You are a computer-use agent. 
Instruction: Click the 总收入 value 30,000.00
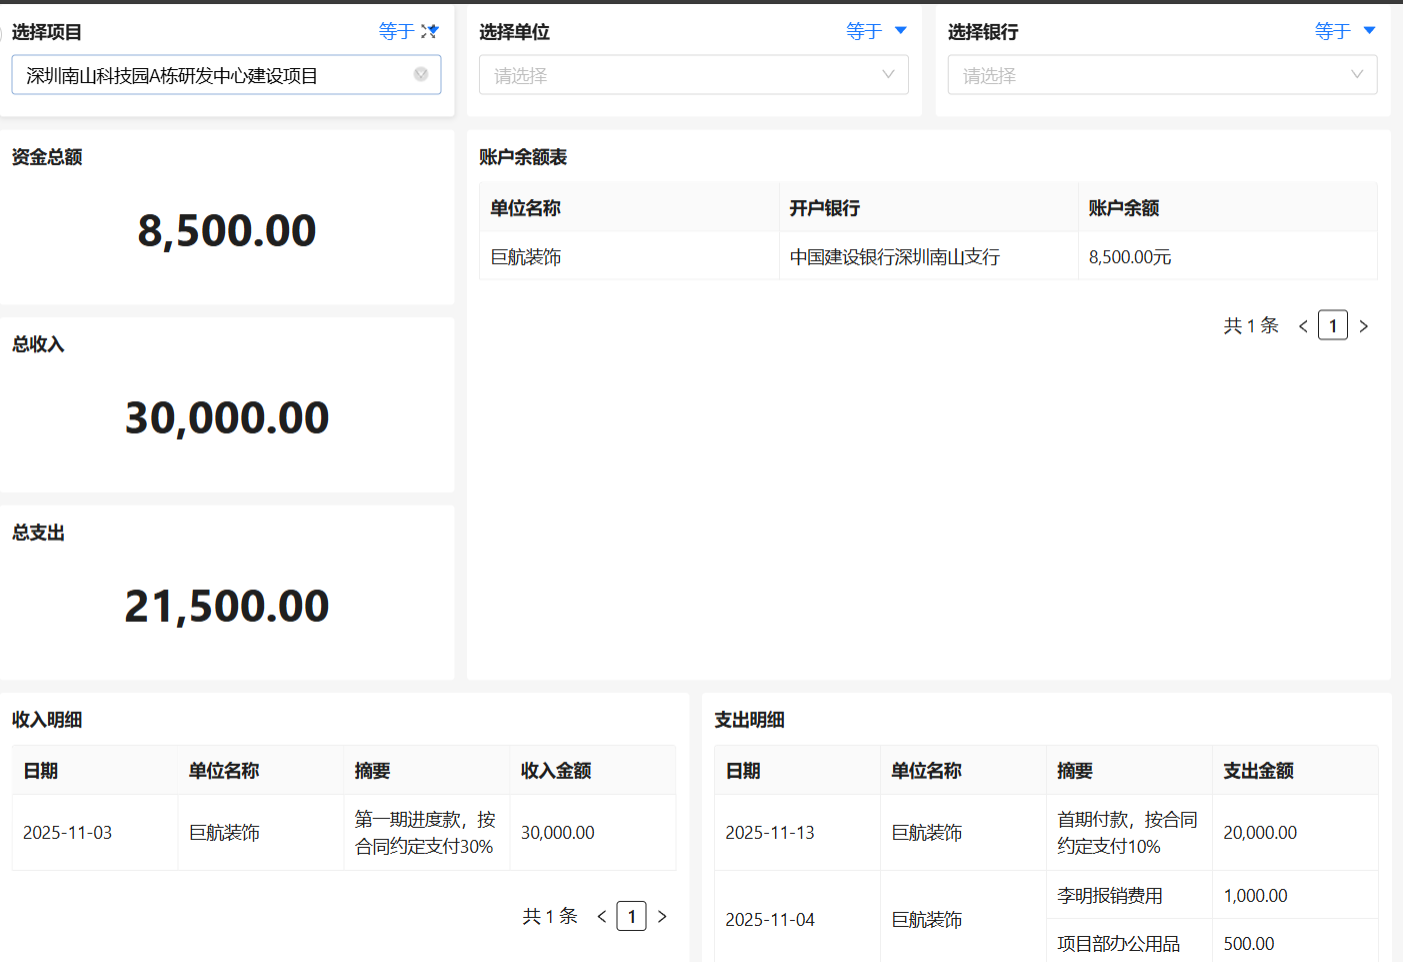[x=227, y=418]
